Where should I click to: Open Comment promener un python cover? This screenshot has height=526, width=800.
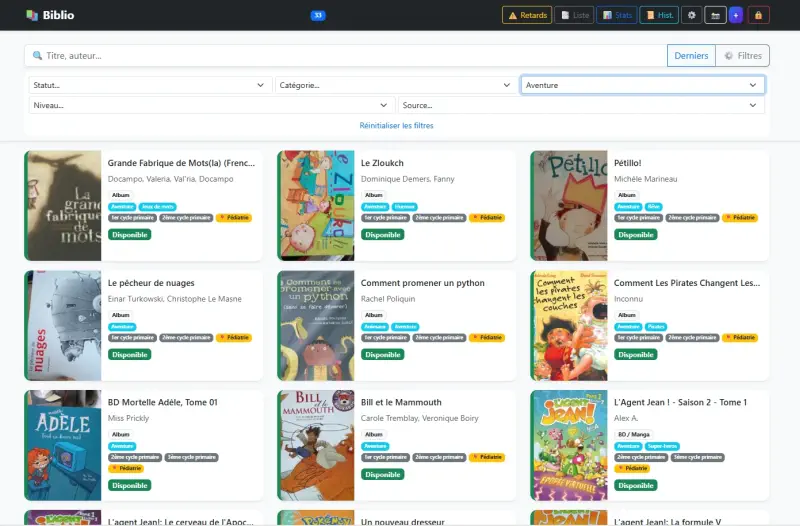(317, 325)
